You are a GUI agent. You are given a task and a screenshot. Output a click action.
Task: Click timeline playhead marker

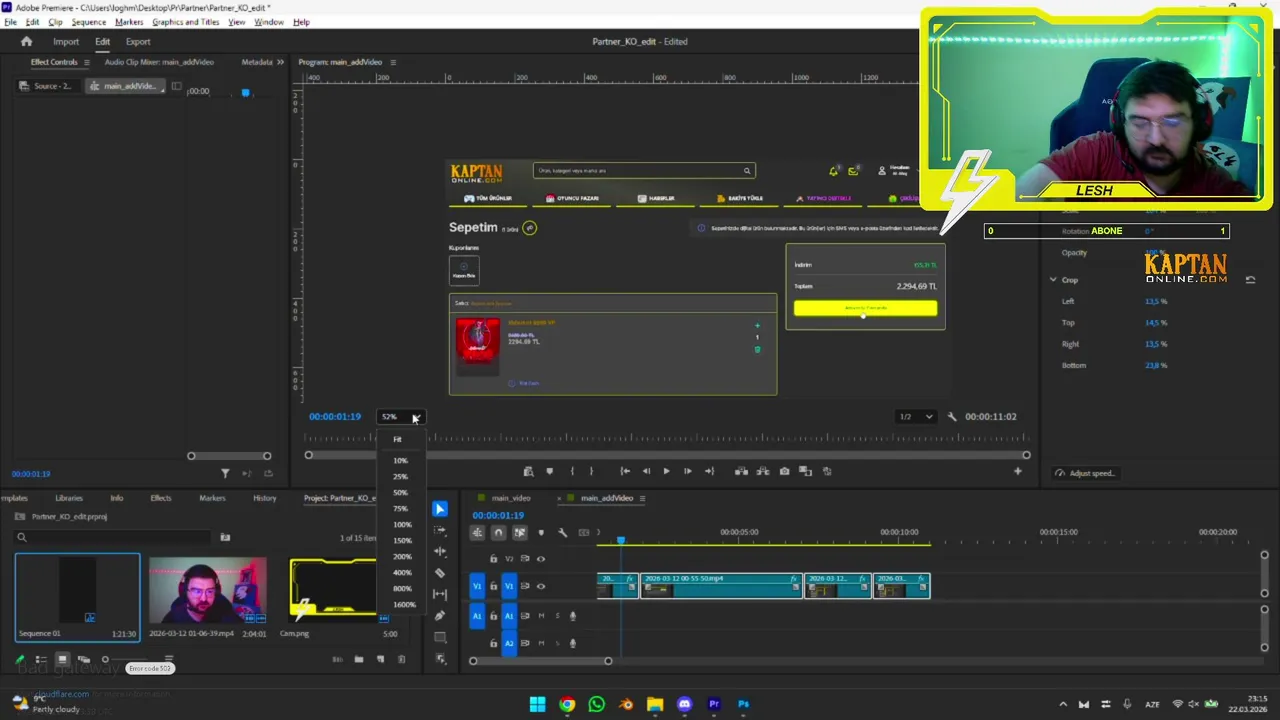pos(621,541)
